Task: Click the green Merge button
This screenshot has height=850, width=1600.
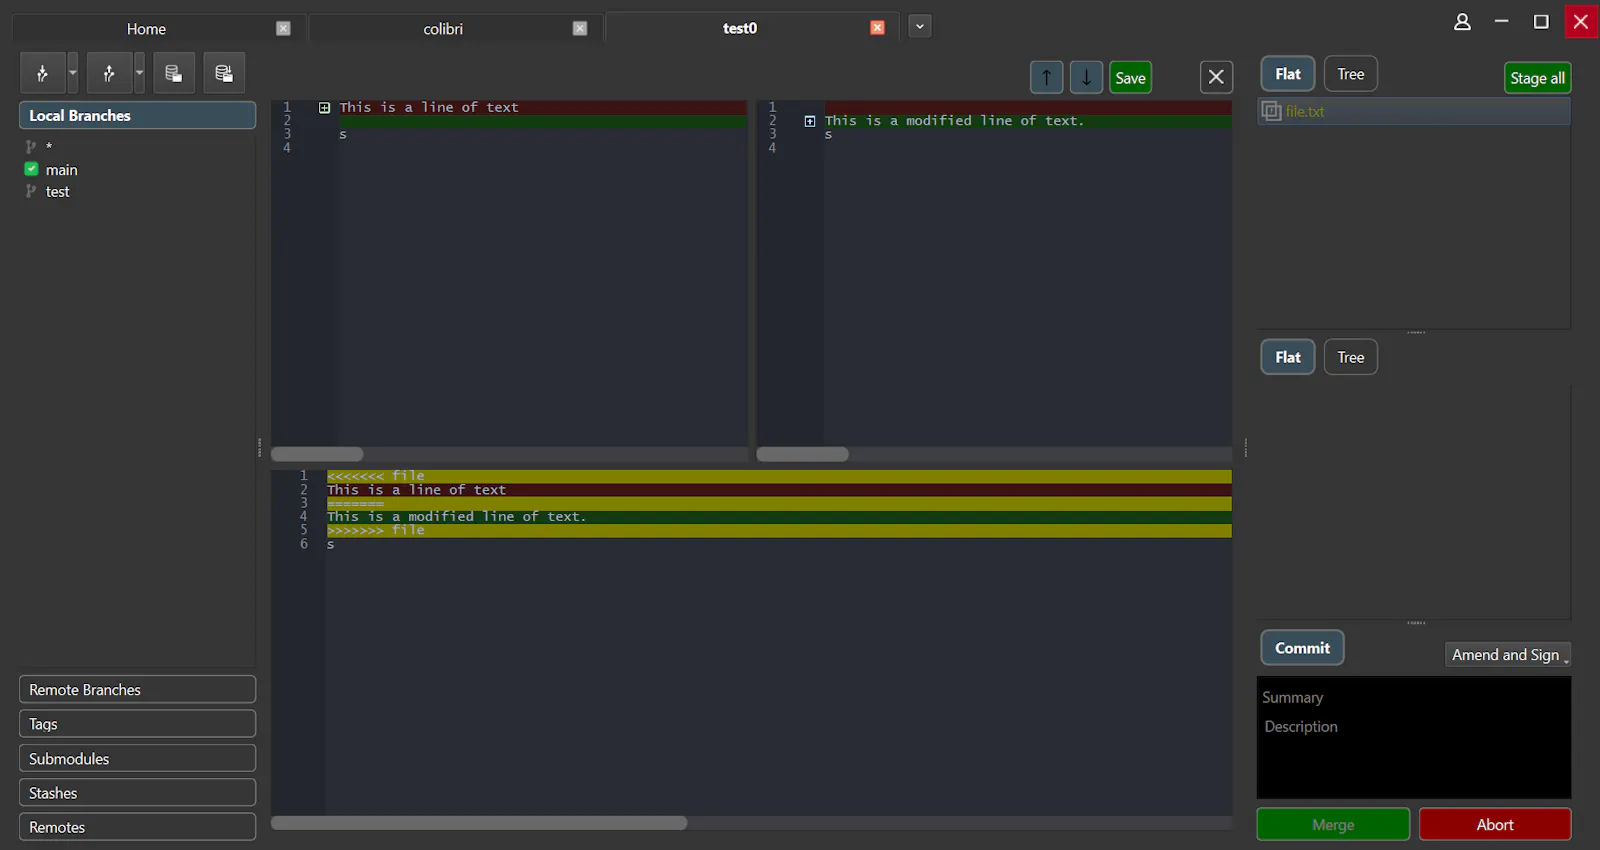Action: (x=1333, y=825)
